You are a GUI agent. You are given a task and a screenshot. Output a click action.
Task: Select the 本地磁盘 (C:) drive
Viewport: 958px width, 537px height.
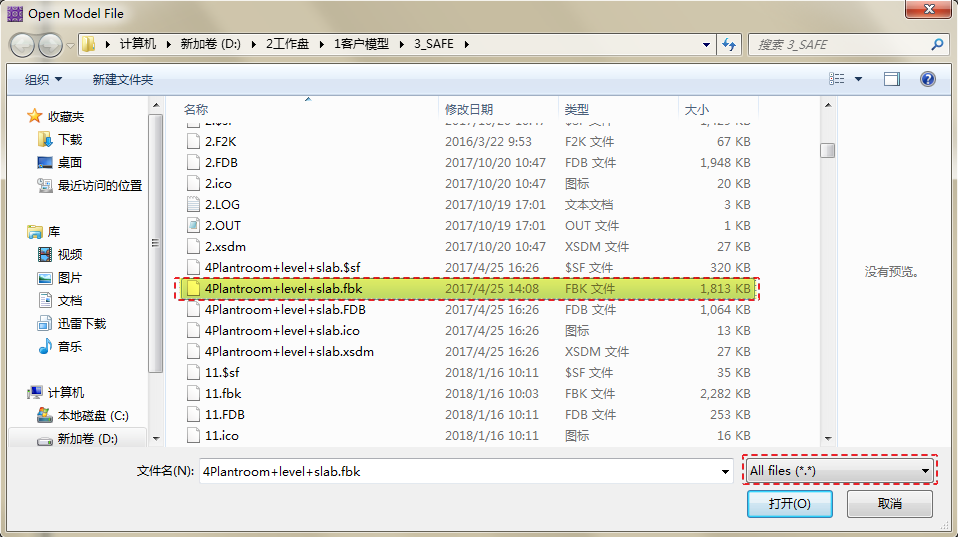pyautogui.click(x=92, y=415)
